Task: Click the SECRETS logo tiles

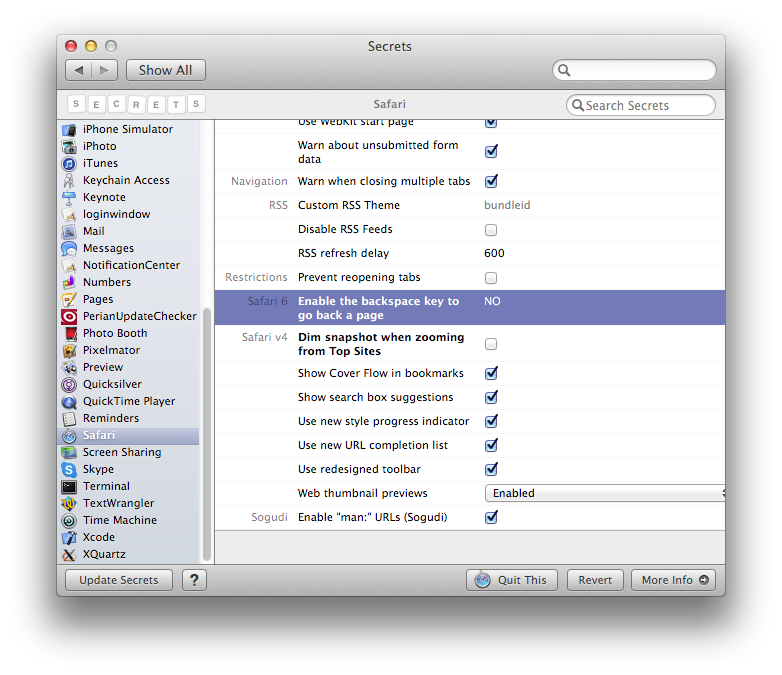Action: [136, 104]
